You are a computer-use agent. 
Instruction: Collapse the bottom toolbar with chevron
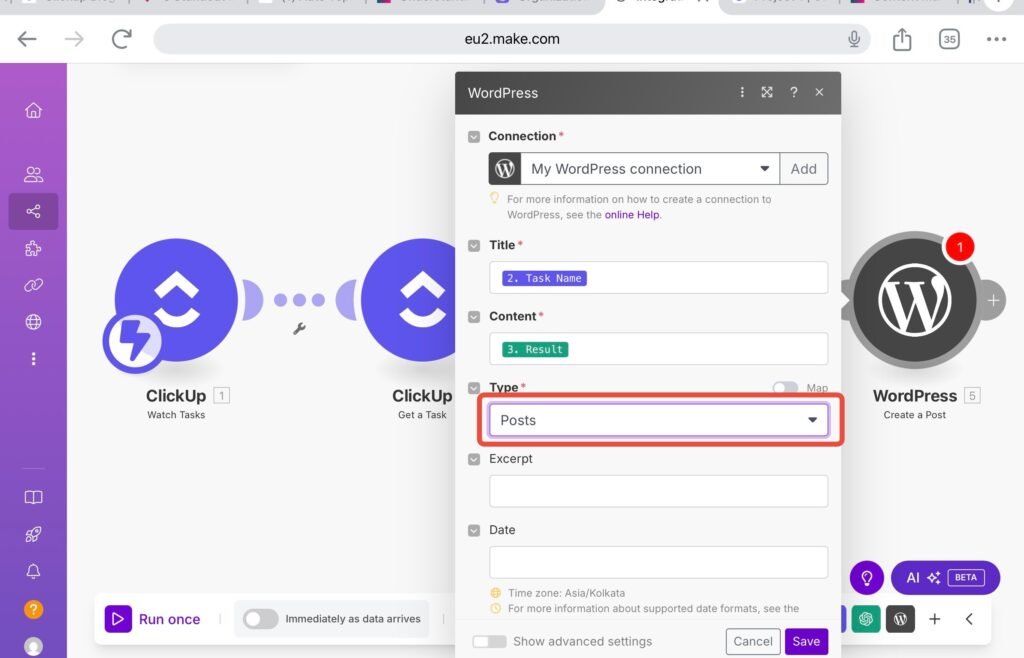(969, 619)
